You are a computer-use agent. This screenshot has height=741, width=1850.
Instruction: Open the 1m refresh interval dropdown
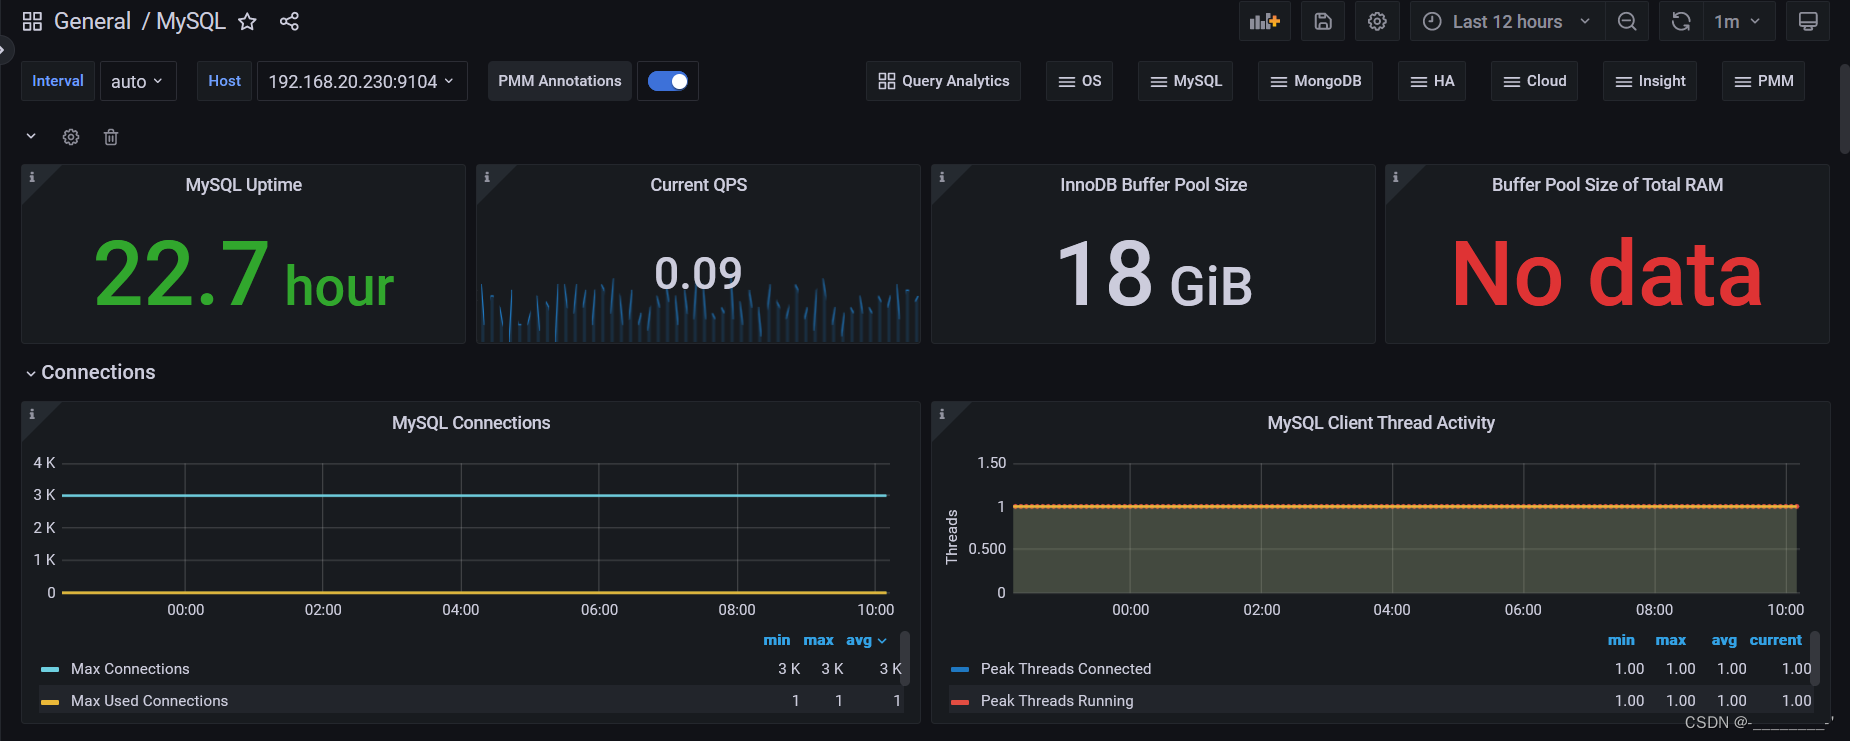(x=1738, y=21)
